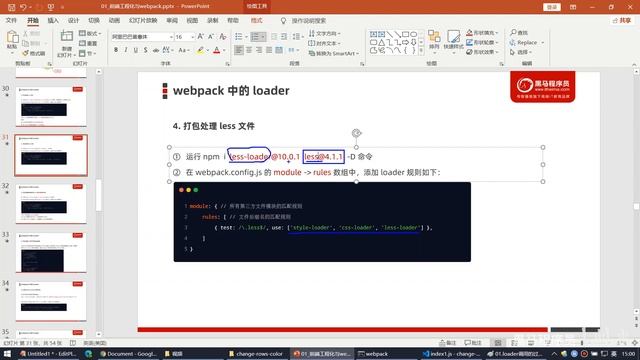Click the 共享 Share button
The height and width of the screenshot is (360, 640).
tap(622, 20)
